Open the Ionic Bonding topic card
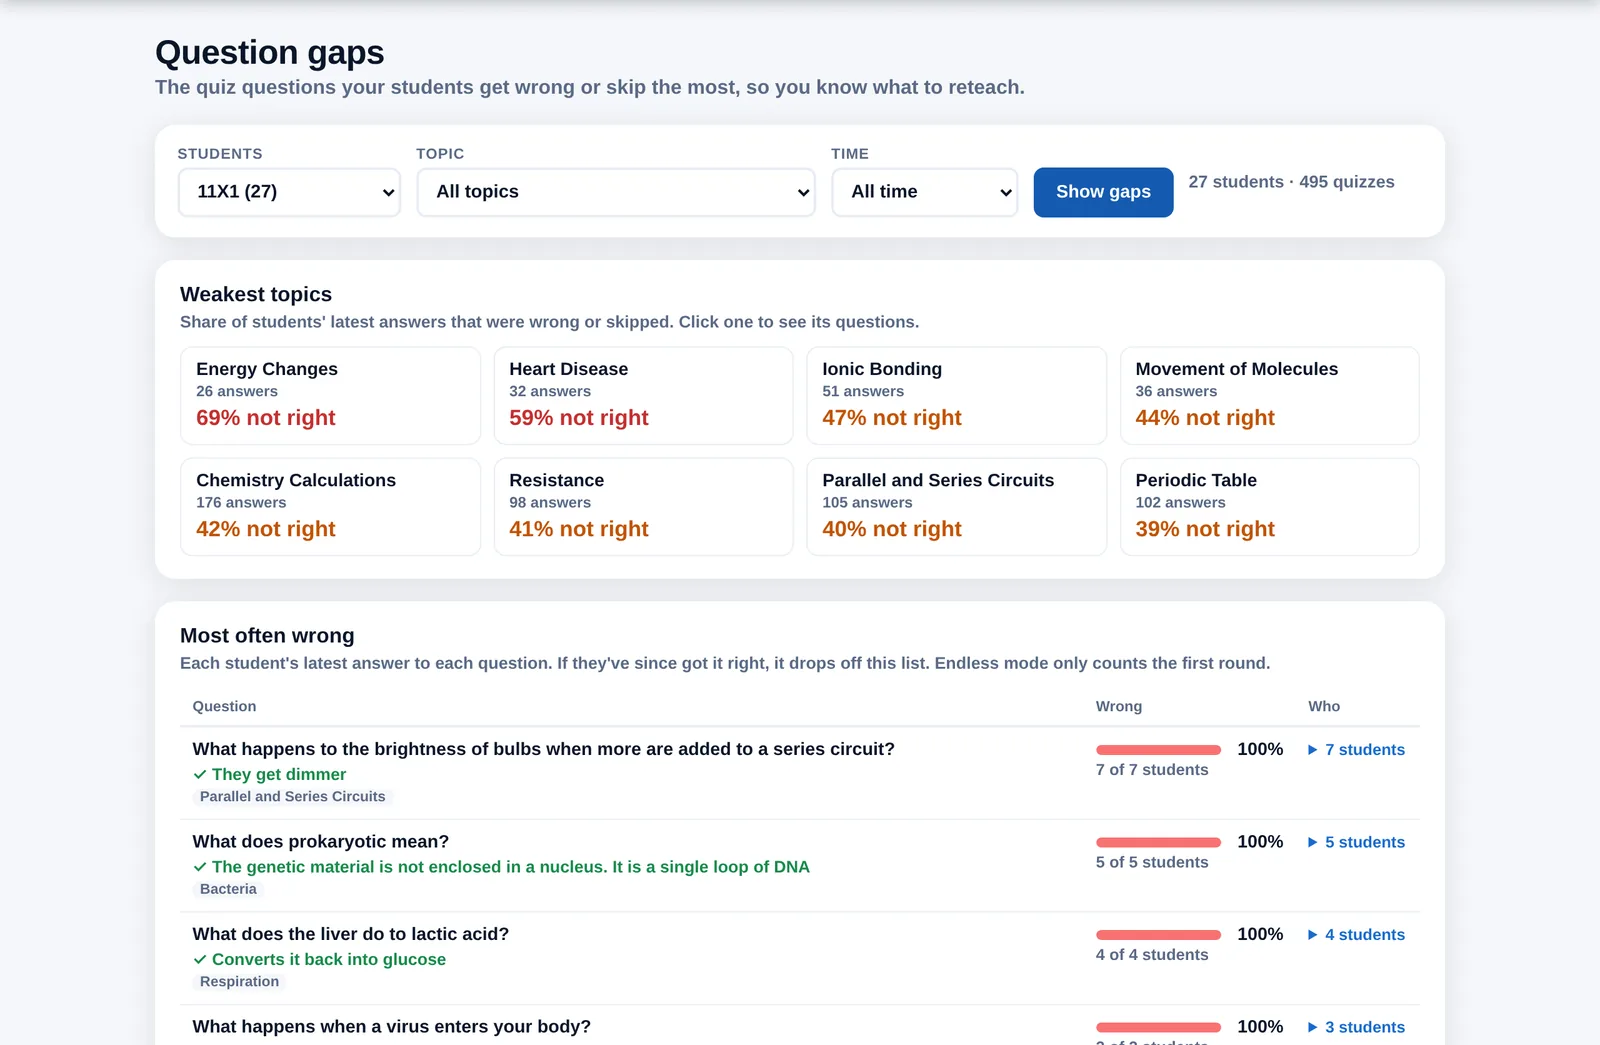1600x1045 pixels. pyautogui.click(x=956, y=396)
